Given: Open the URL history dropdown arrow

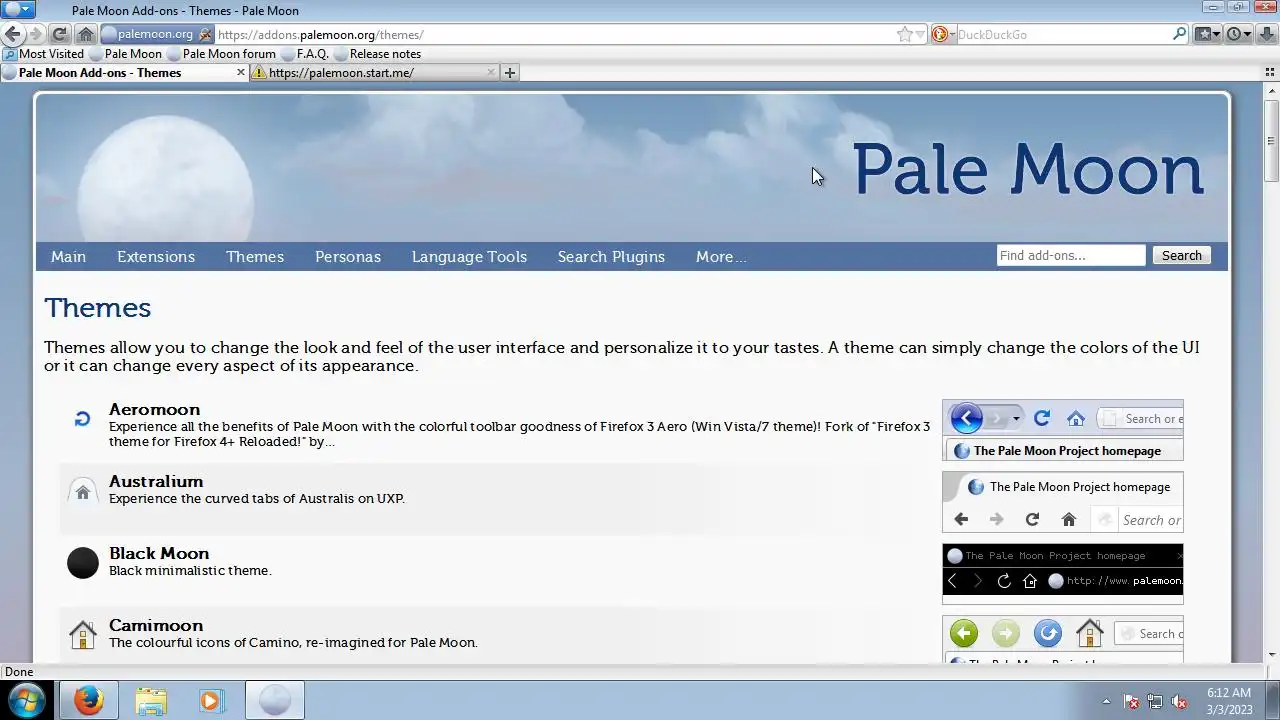Looking at the screenshot, I should (x=920, y=34).
